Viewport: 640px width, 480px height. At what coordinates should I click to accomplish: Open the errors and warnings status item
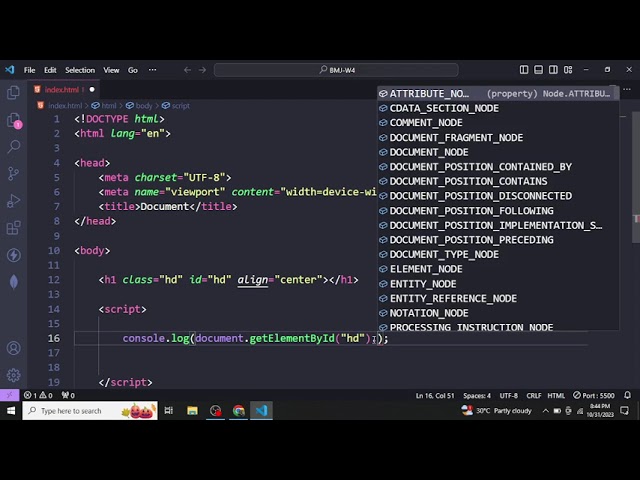(38, 395)
